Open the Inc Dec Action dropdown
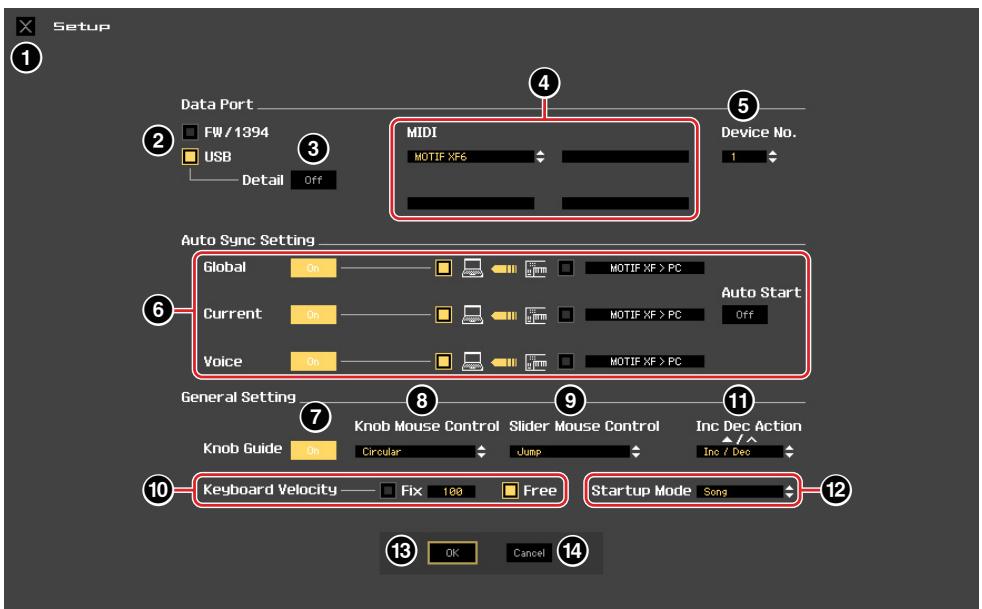982x609 pixels. click(x=740, y=452)
